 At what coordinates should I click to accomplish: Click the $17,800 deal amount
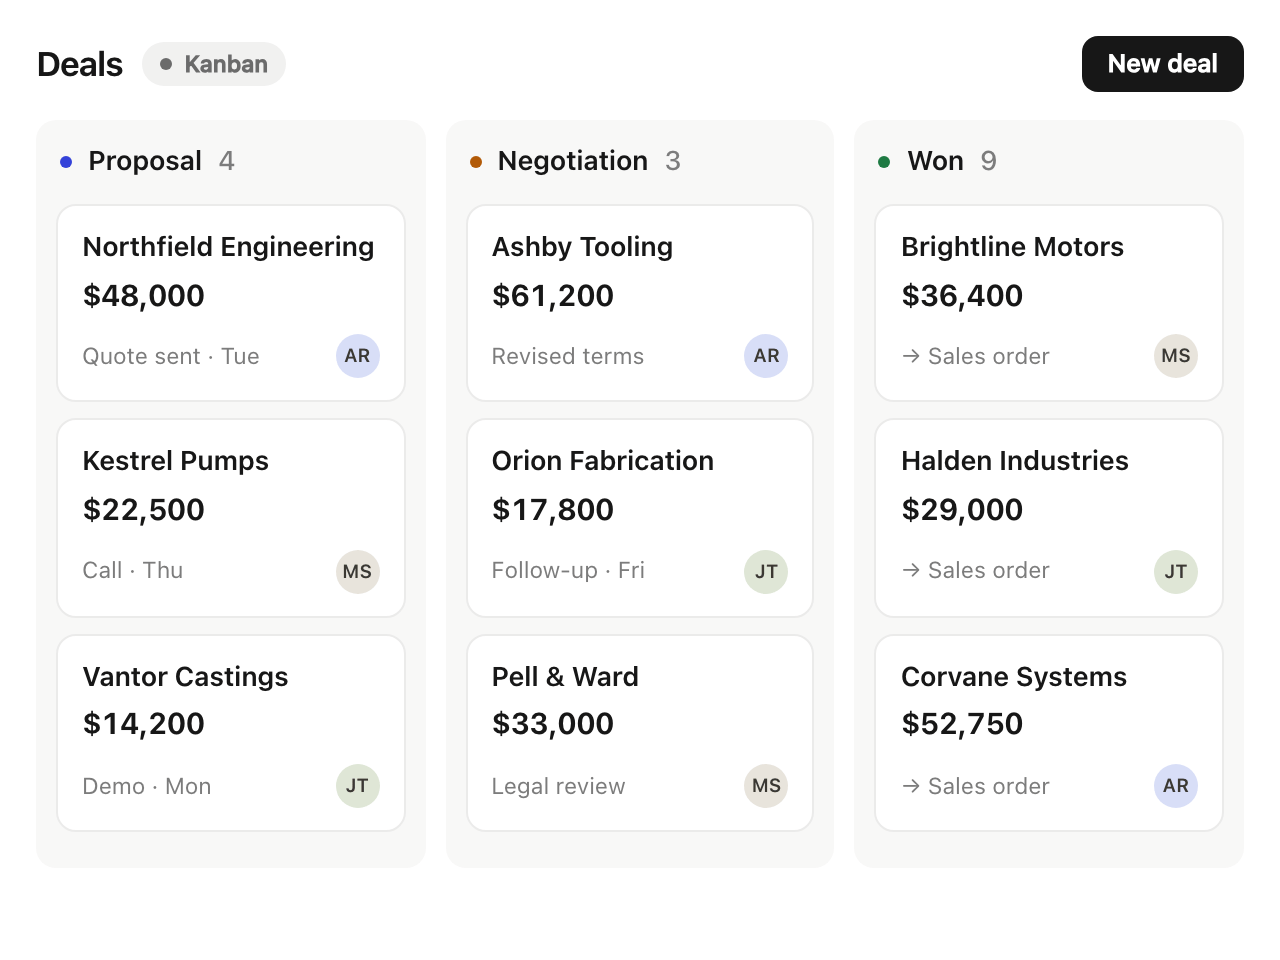553,510
